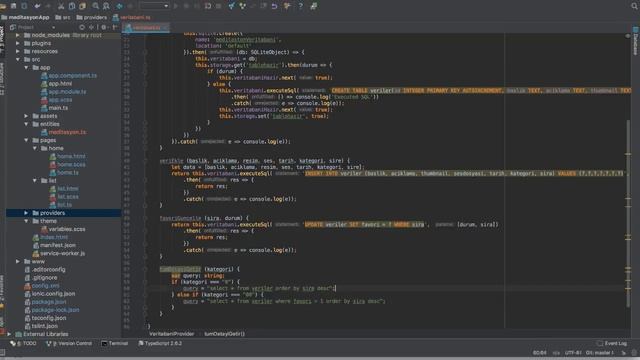640x360 pixels.
Task: Open app.module.ts in the project tree
Action: click(67, 92)
